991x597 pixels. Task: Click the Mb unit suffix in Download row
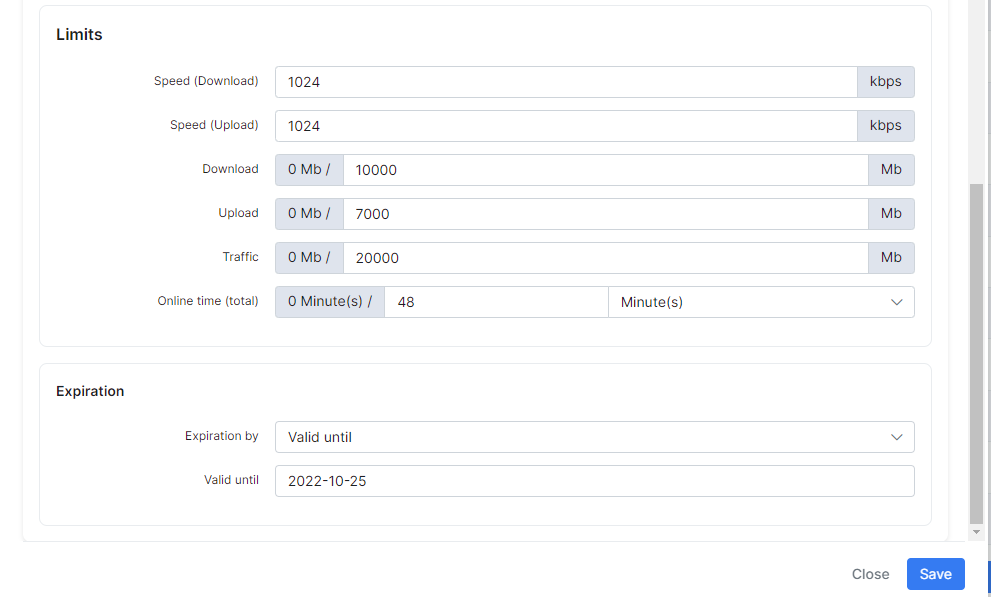[x=891, y=170]
